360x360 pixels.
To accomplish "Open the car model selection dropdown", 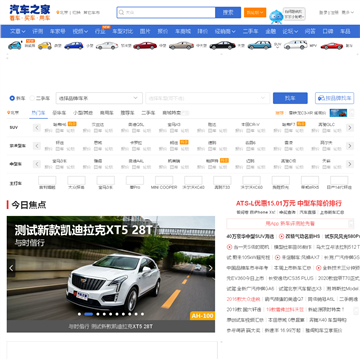I will pyautogui.click(x=208, y=98).
